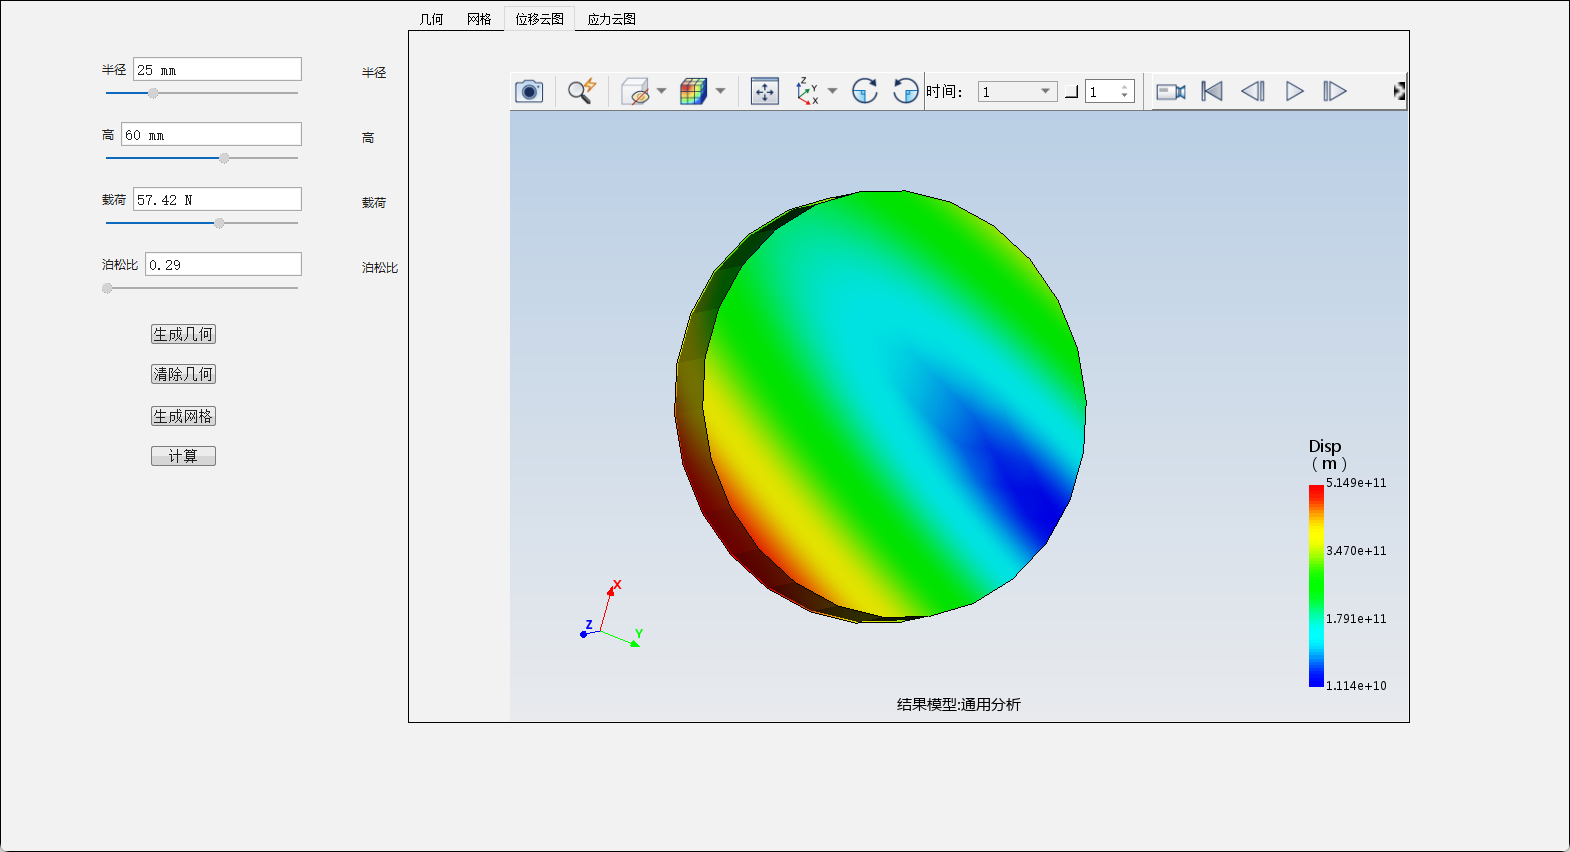
Task: Click the legend minimum value 1.114e+10
Action: 1356,686
